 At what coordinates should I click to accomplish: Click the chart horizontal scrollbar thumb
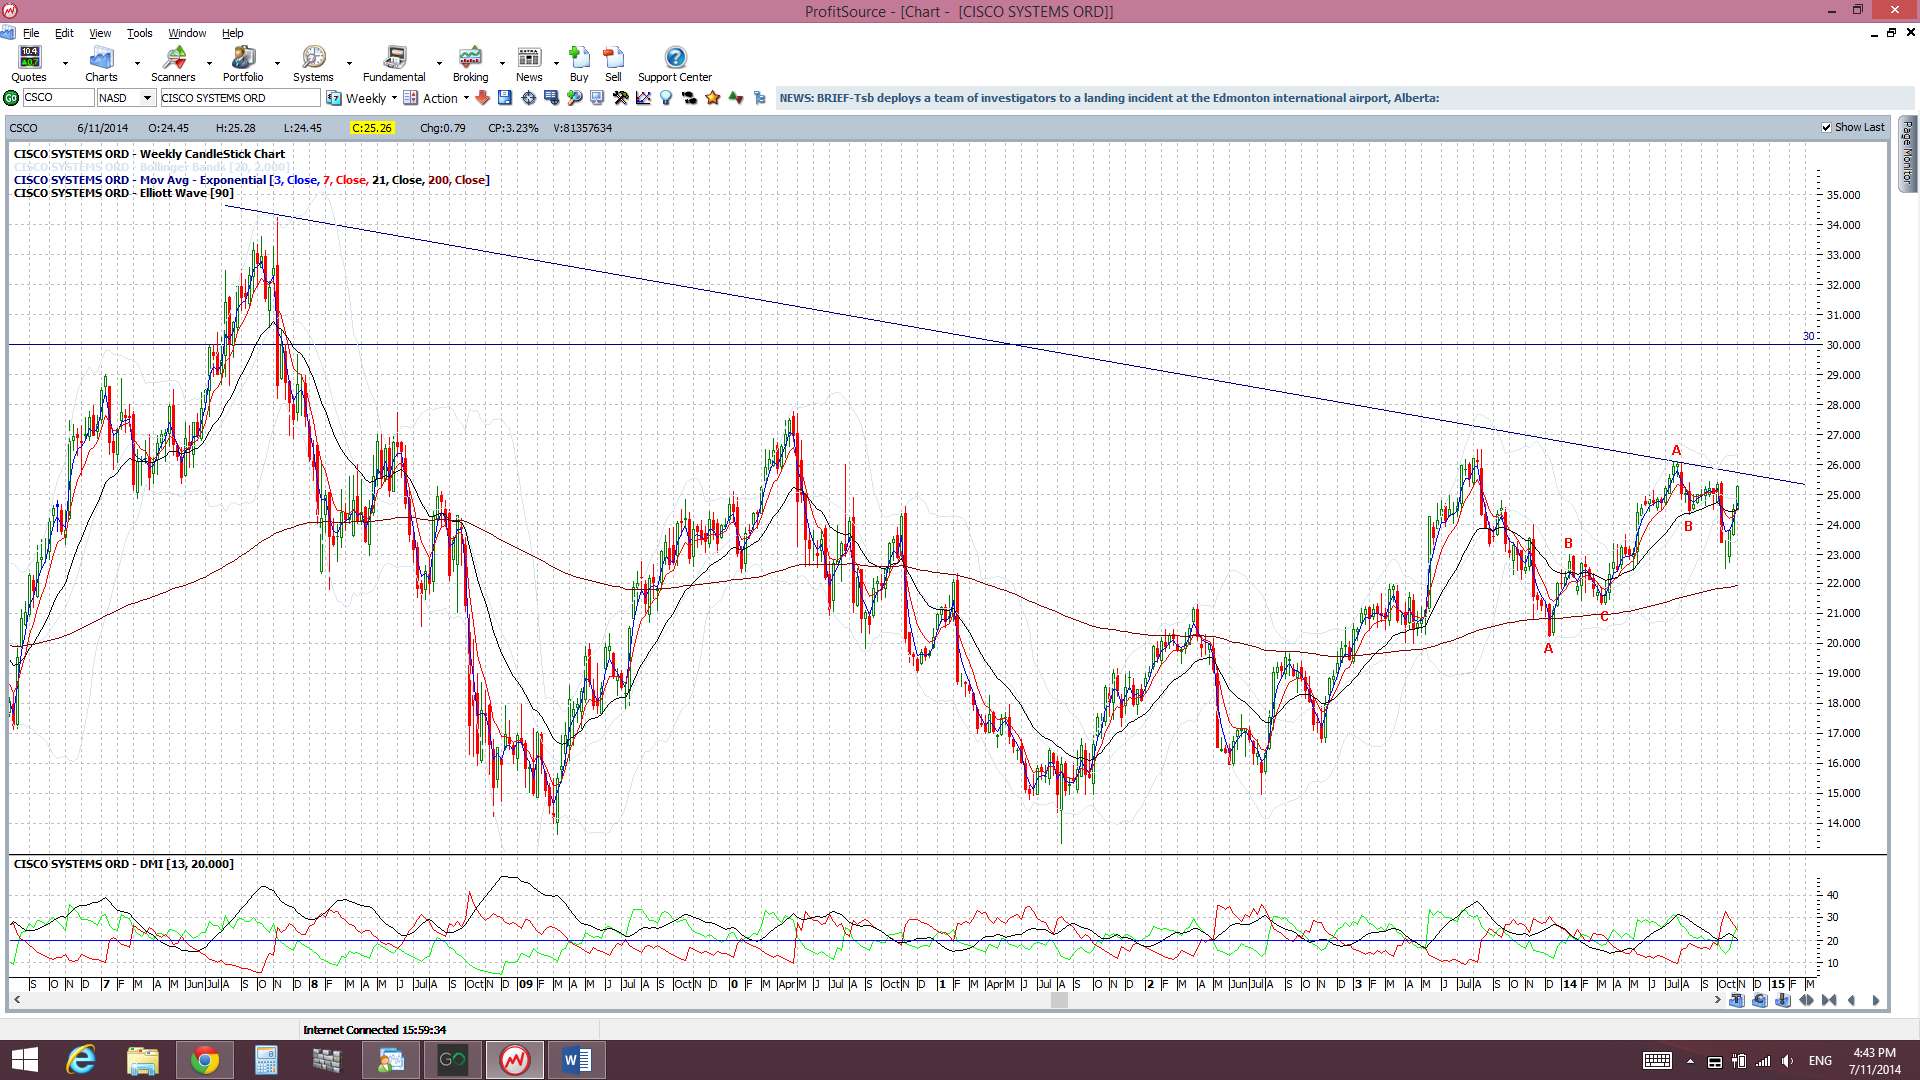tap(1059, 1000)
